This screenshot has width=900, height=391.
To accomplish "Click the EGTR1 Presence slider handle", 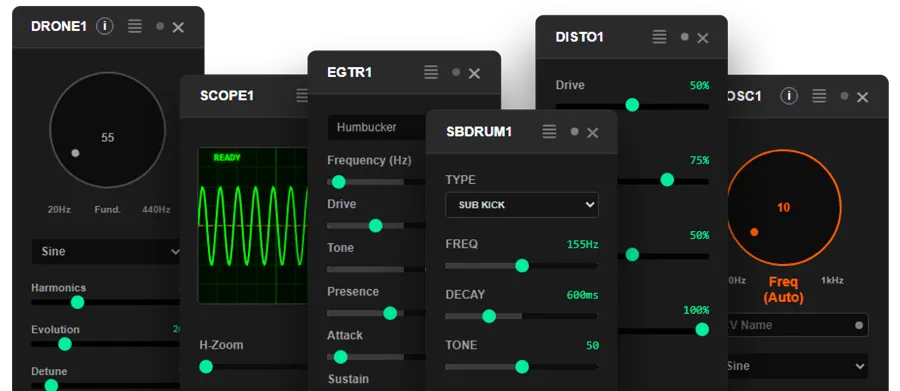I will pyautogui.click(x=390, y=313).
